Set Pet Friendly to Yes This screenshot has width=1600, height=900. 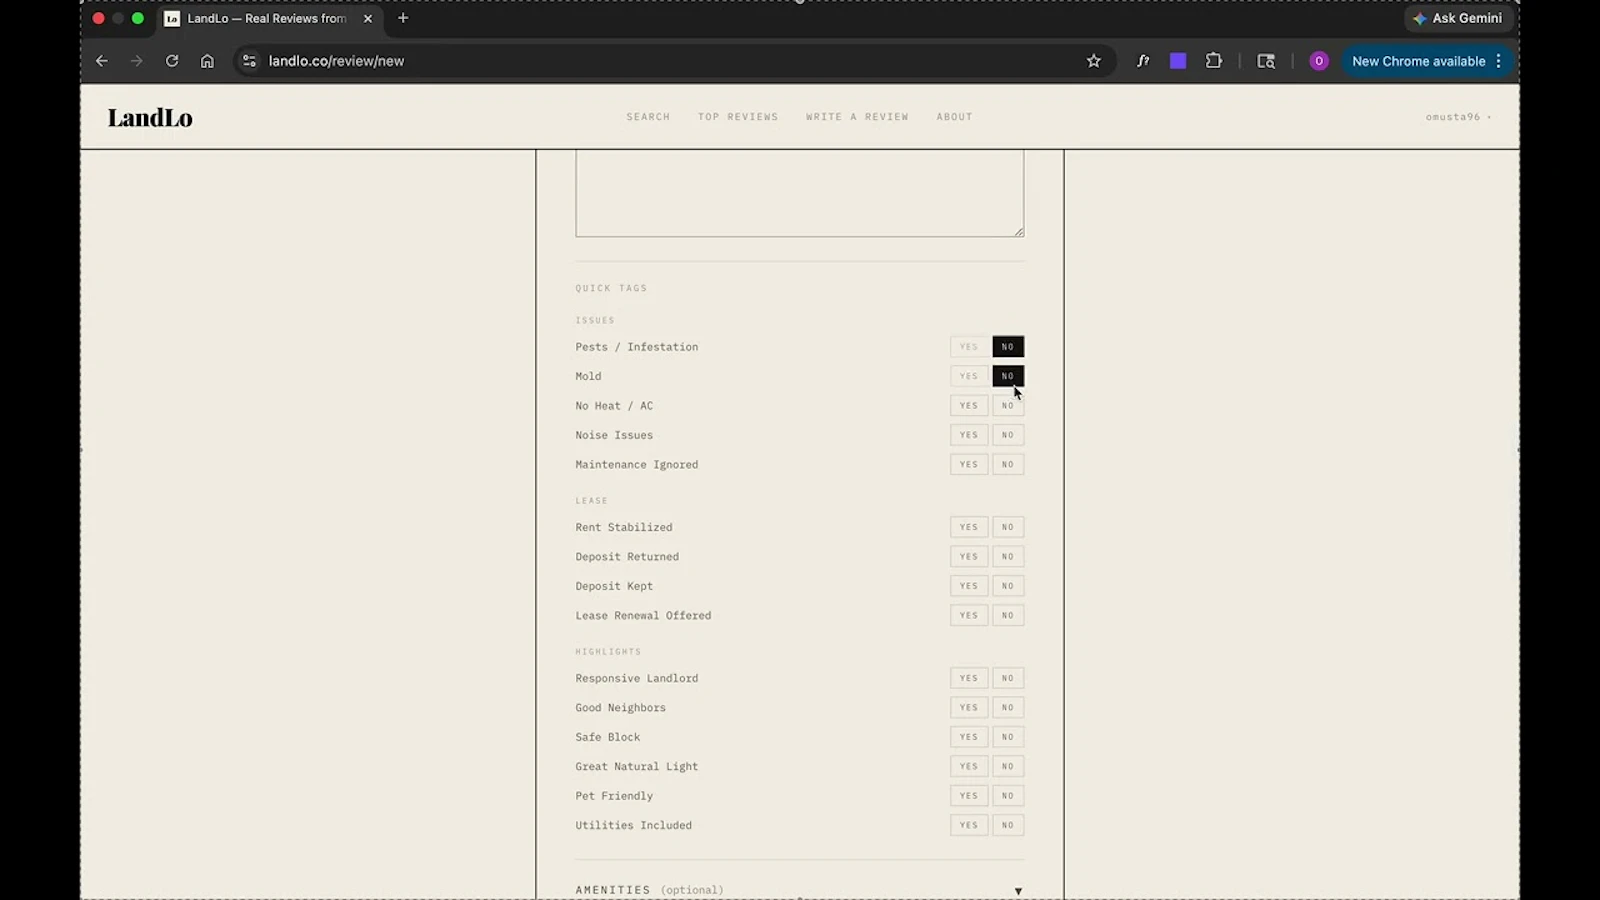click(x=968, y=796)
